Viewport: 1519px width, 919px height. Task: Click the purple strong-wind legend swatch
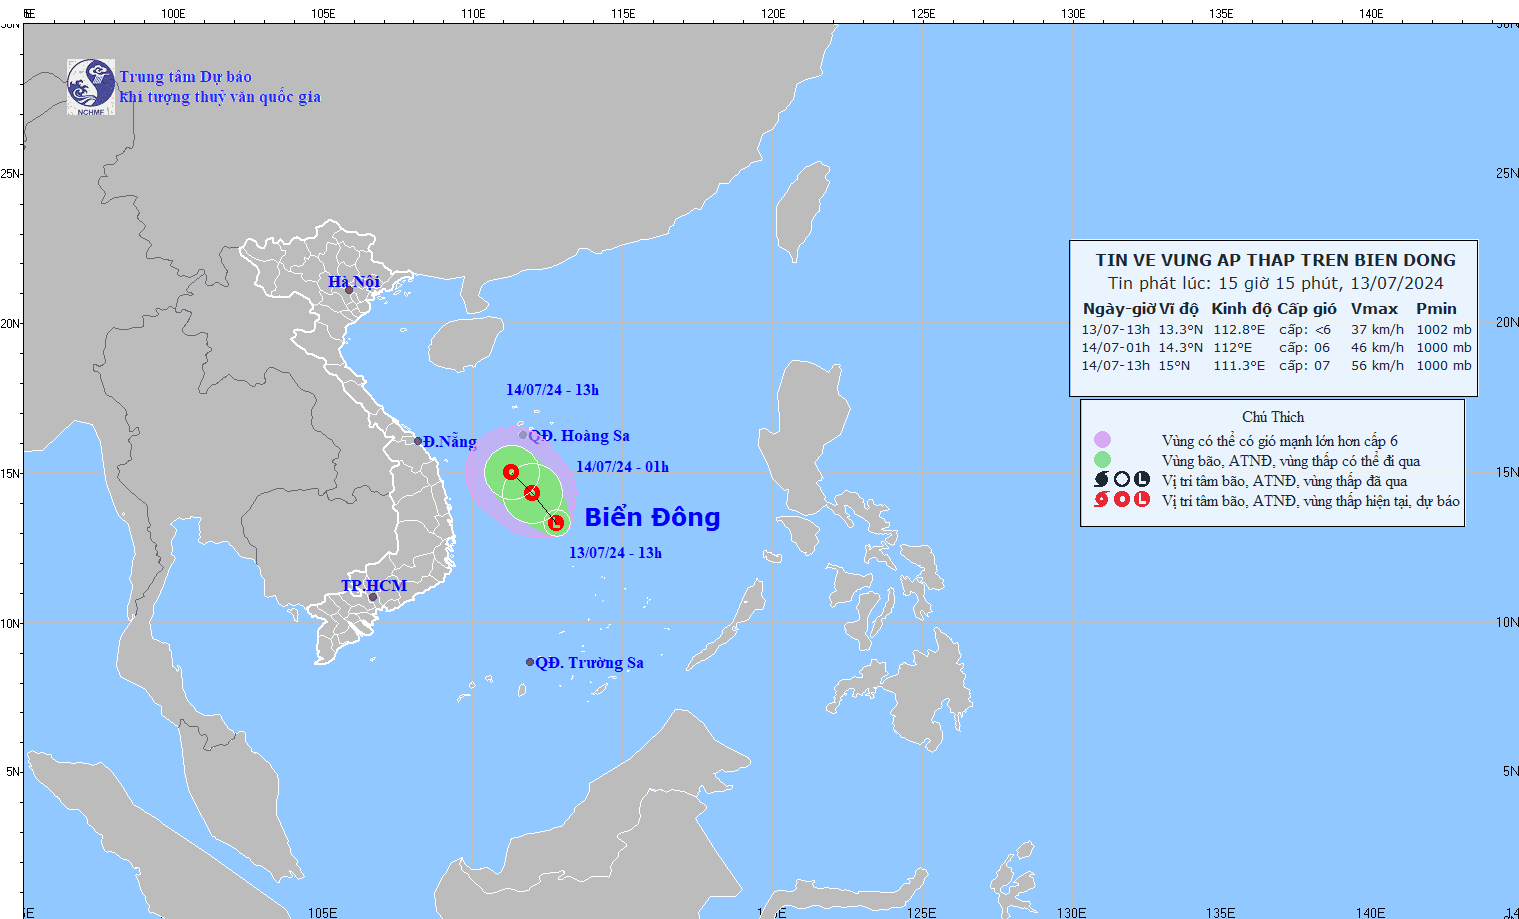click(x=1102, y=440)
